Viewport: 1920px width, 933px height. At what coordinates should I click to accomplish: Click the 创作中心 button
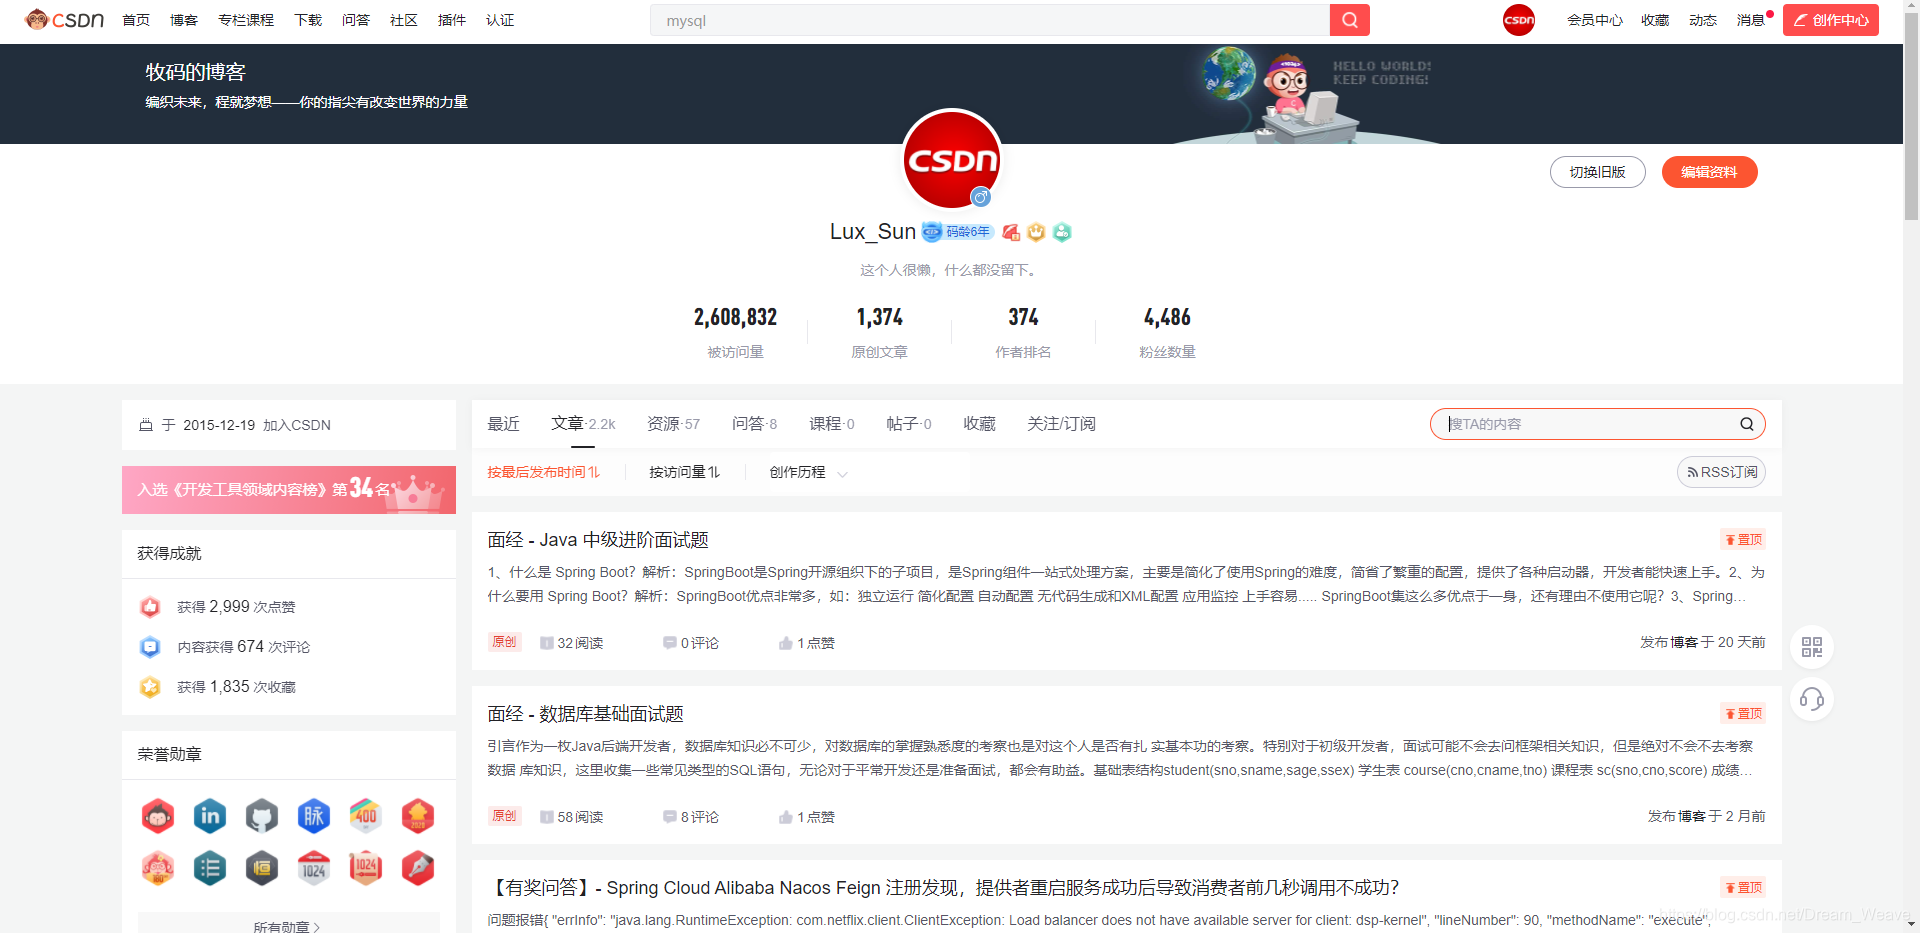pyautogui.click(x=1830, y=20)
